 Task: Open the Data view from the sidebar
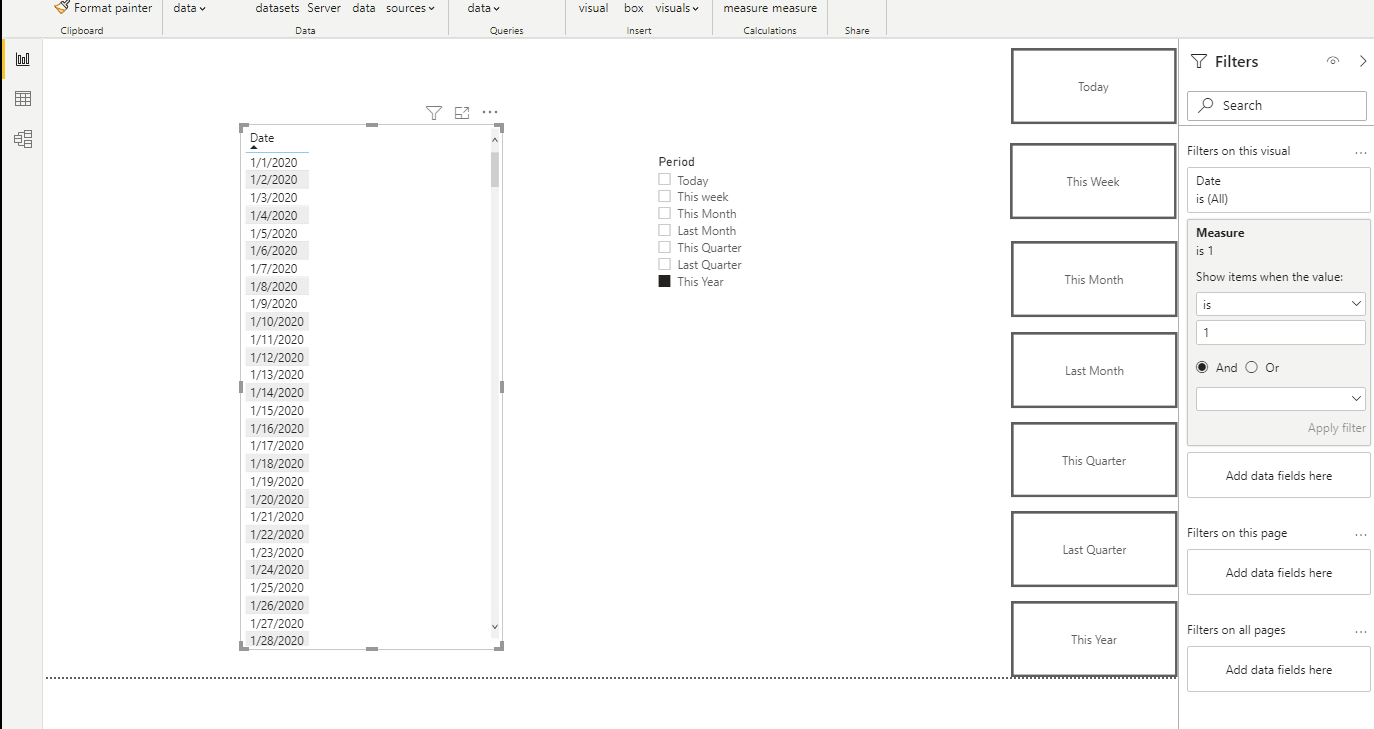tap(23, 98)
